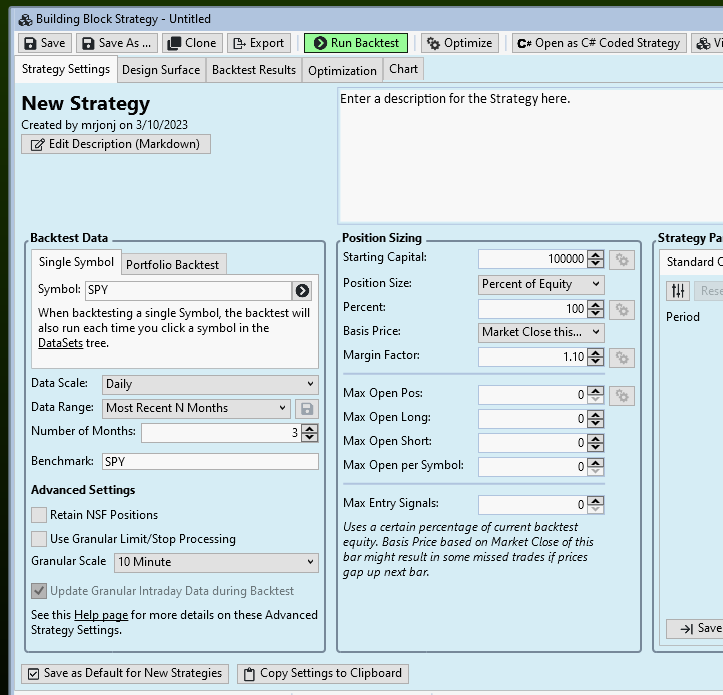Viewport: 723px width, 695px height.
Task: Switch to the Backtest Results tab
Action: pyautogui.click(x=254, y=70)
